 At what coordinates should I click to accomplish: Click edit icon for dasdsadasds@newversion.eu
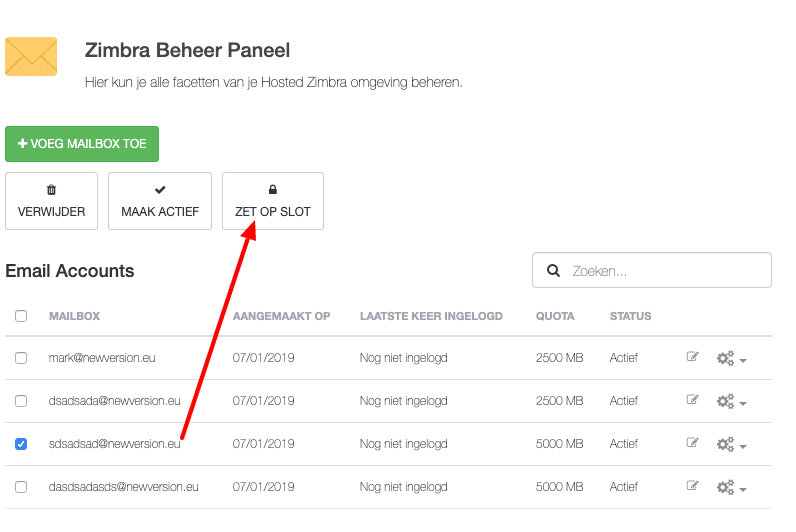coord(692,487)
